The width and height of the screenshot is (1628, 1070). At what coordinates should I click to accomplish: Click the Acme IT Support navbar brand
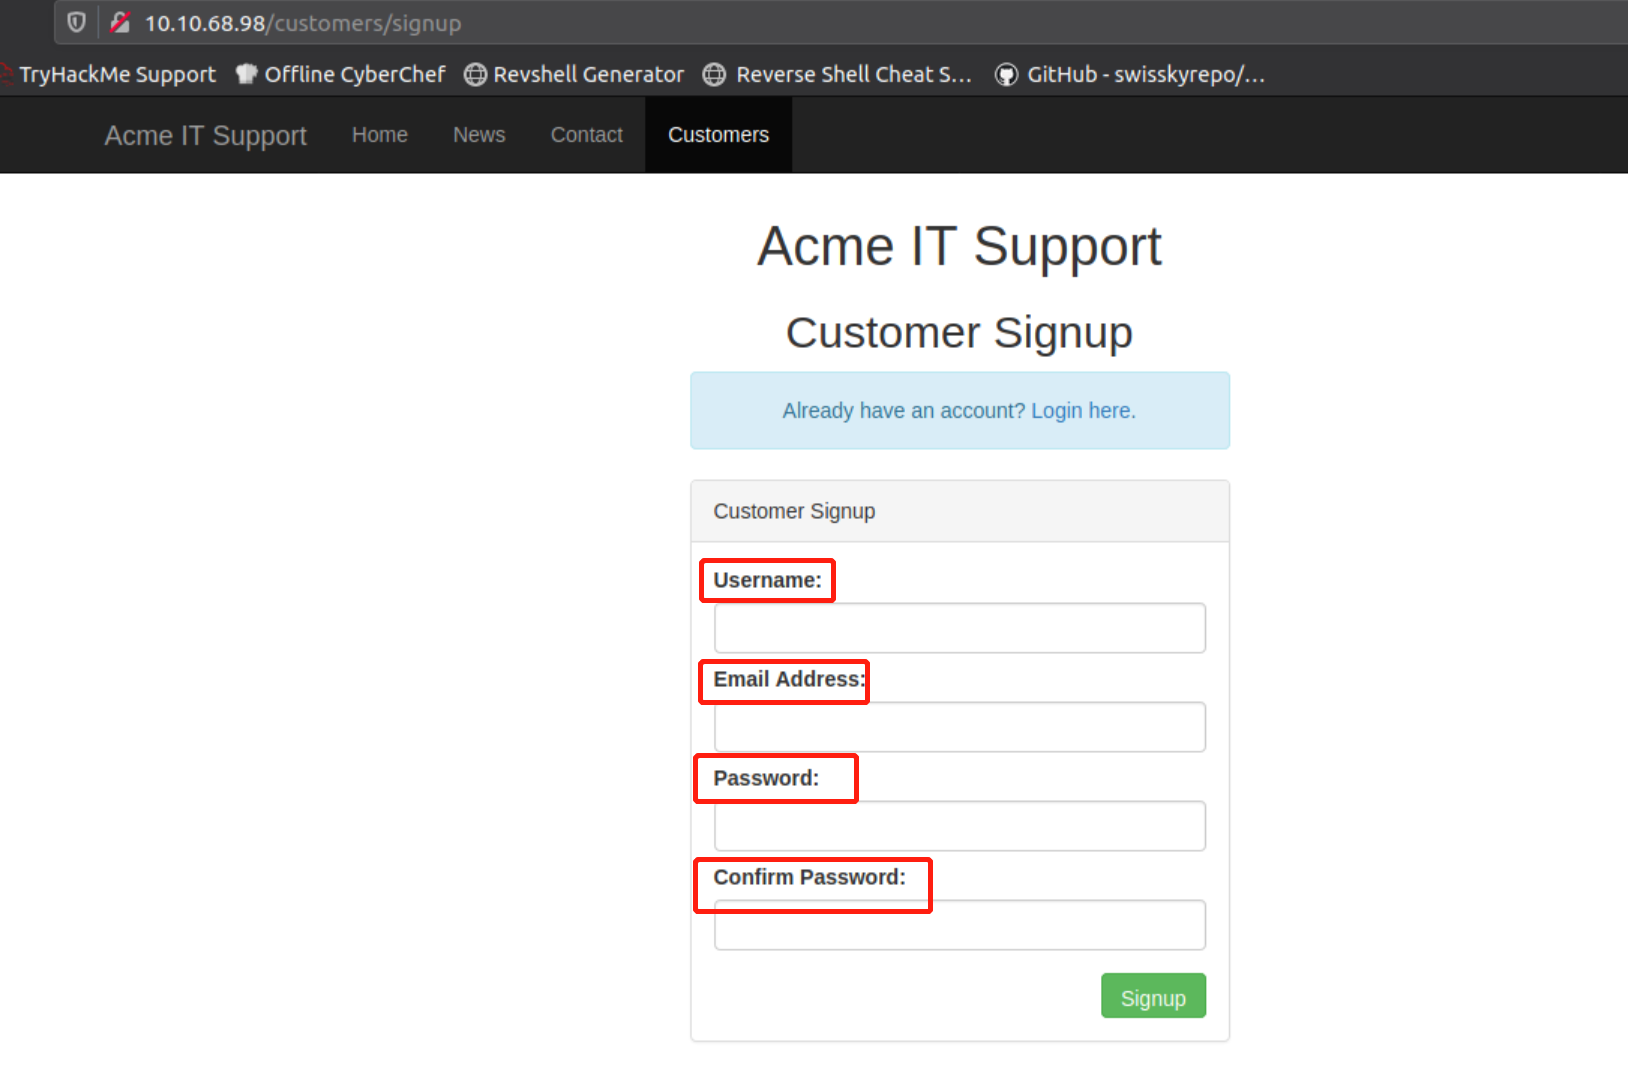point(205,135)
